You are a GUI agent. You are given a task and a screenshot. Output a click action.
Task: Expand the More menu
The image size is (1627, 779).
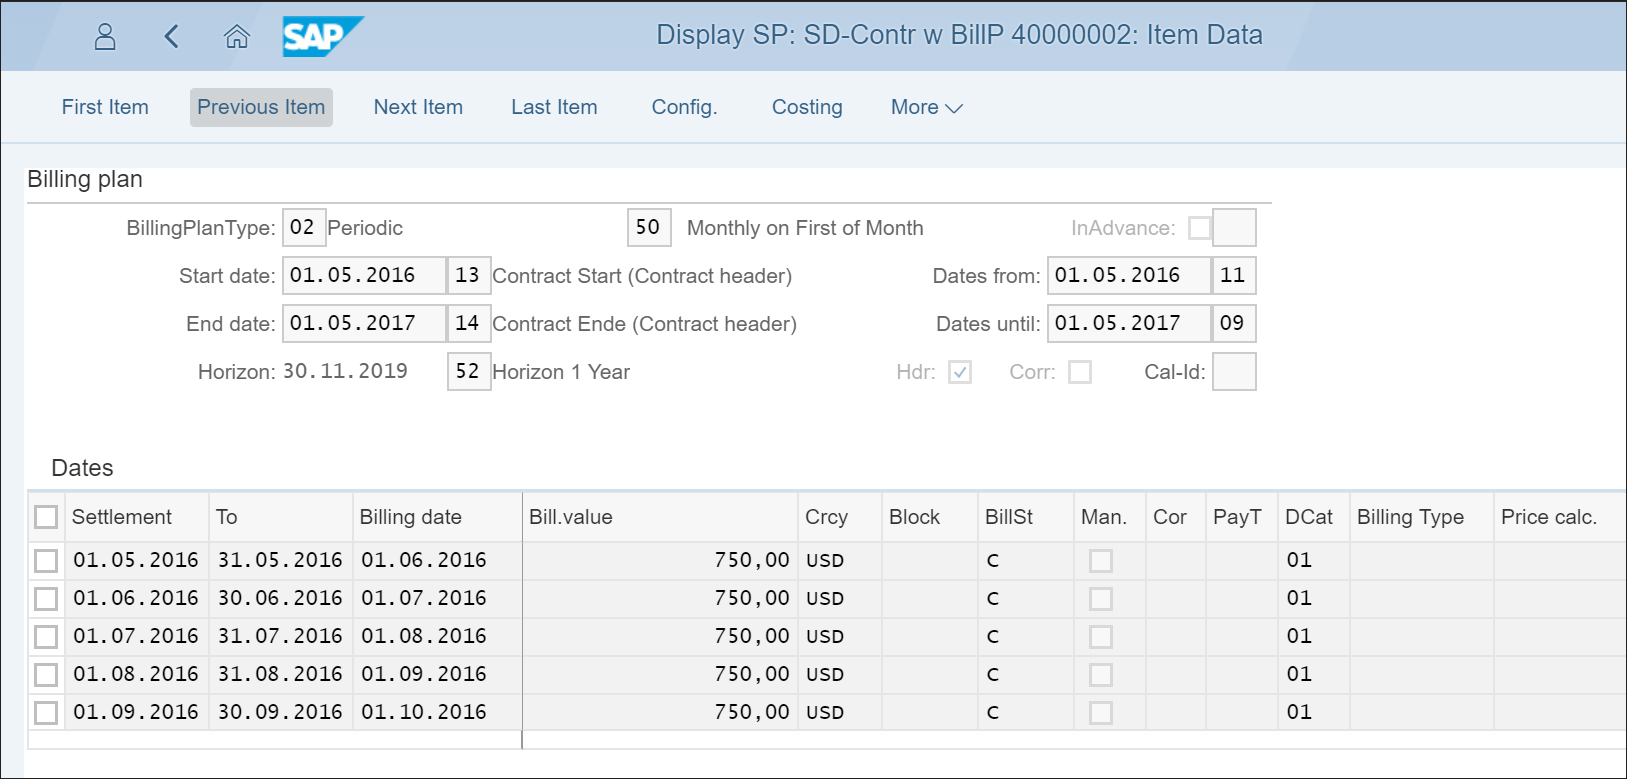[927, 107]
